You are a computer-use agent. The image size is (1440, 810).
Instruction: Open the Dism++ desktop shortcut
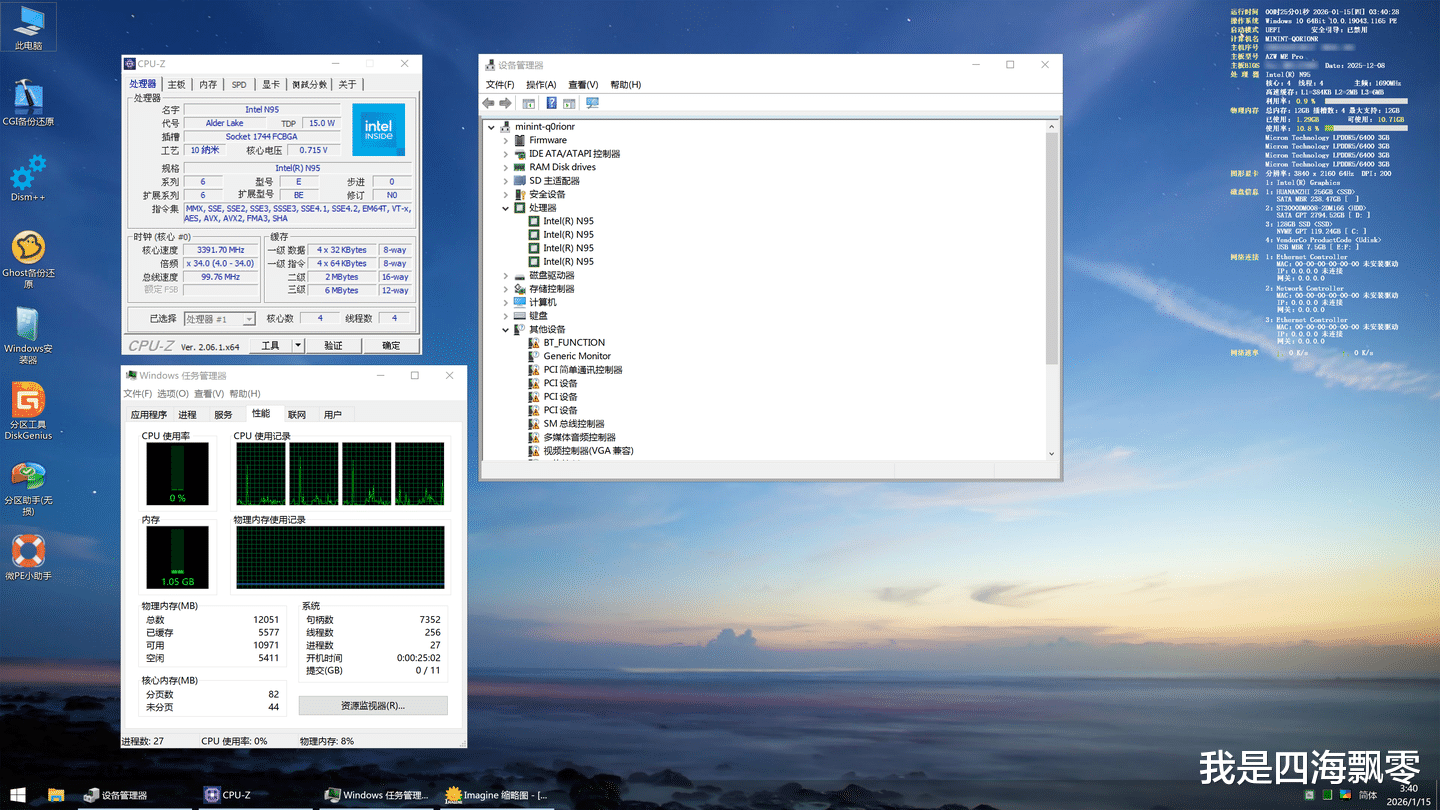(x=28, y=174)
